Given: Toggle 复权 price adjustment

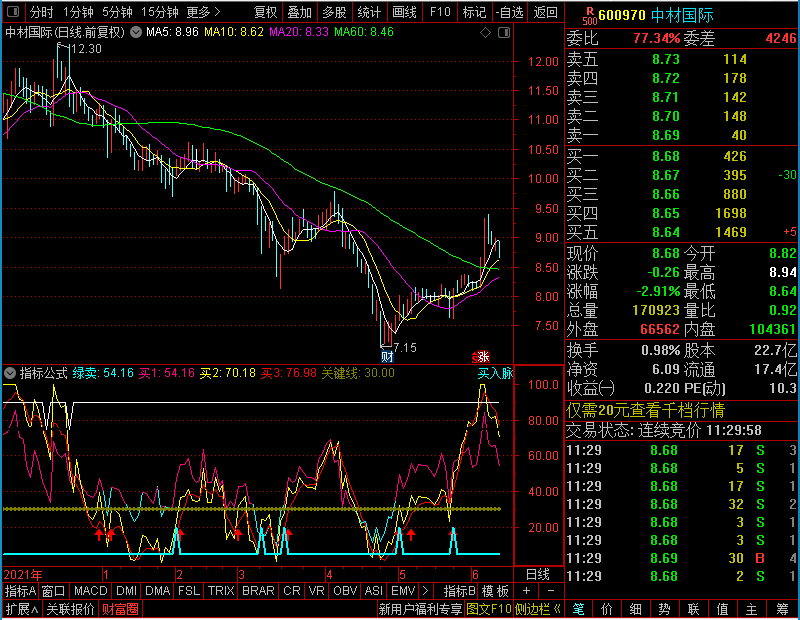Looking at the screenshot, I should (x=265, y=12).
